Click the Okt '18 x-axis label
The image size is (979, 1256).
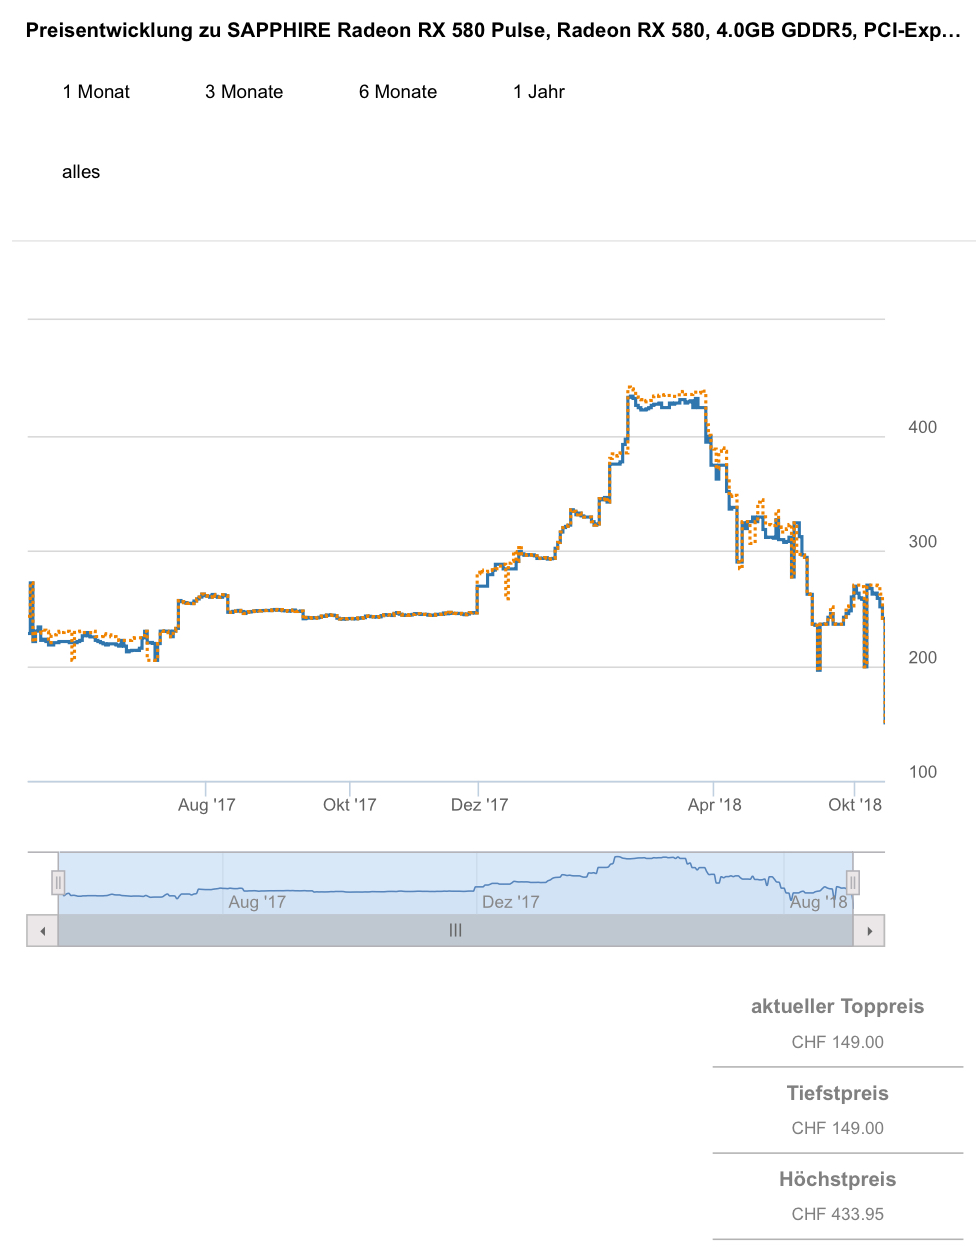(855, 805)
